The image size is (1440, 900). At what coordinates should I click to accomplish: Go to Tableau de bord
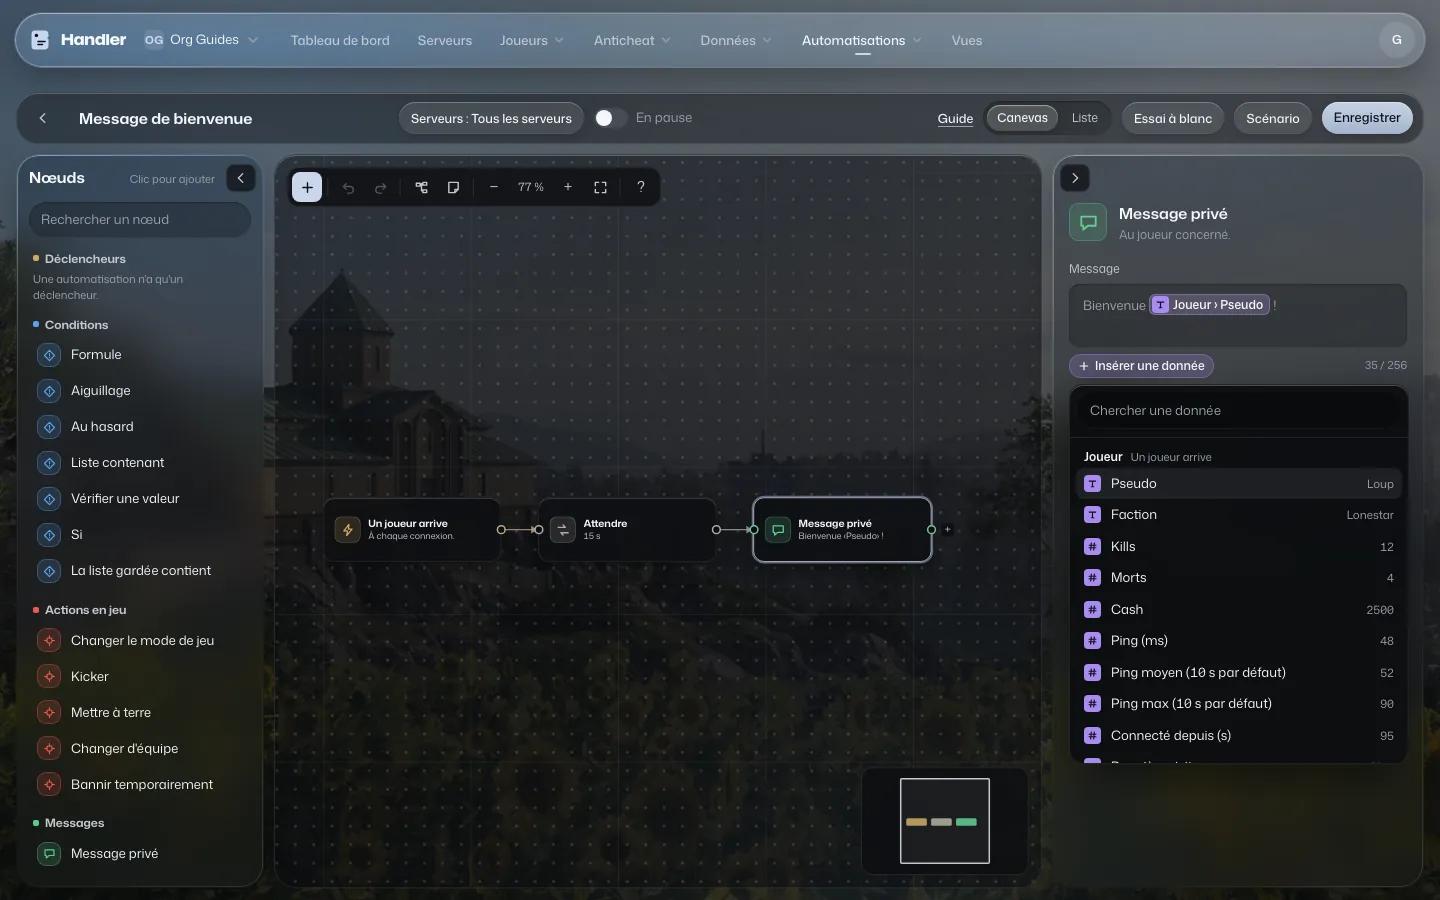(340, 40)
